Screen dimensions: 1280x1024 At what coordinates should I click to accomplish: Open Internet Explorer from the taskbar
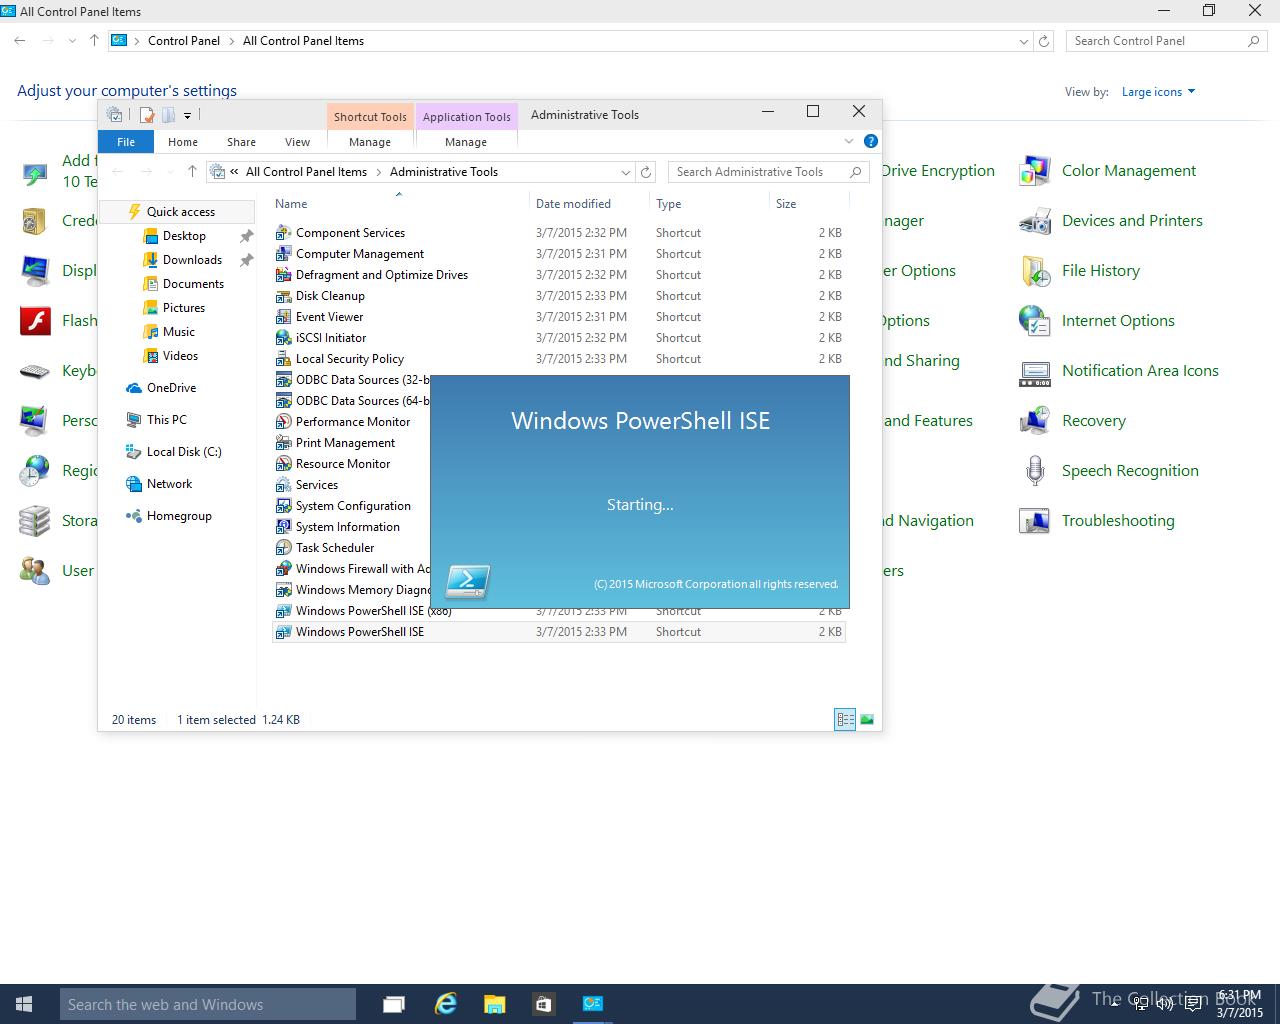[445, 1004]
